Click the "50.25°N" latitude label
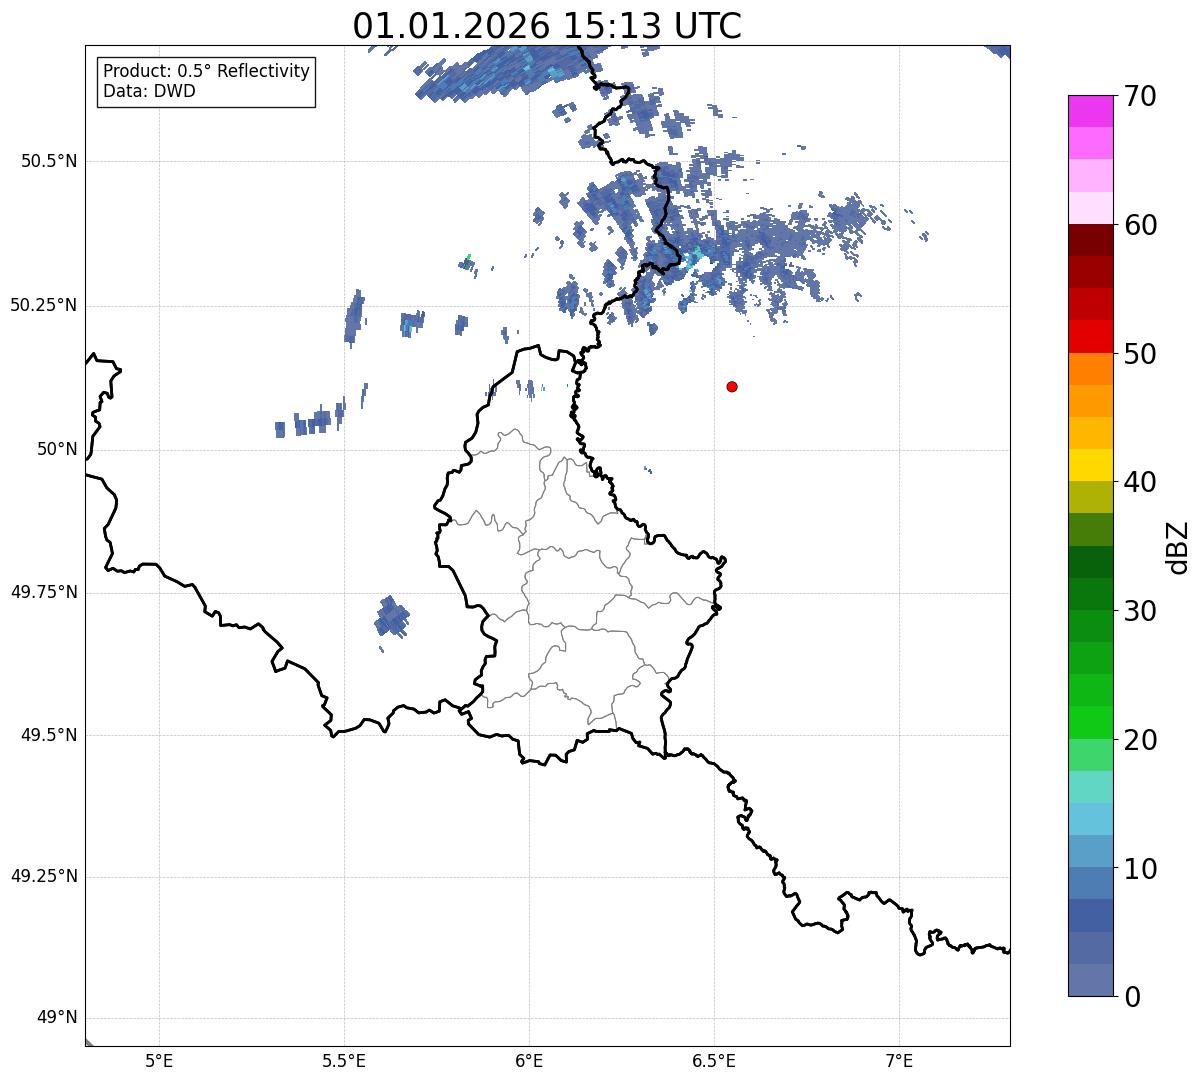The image size is (1202, 1081). tap(43, 305)
